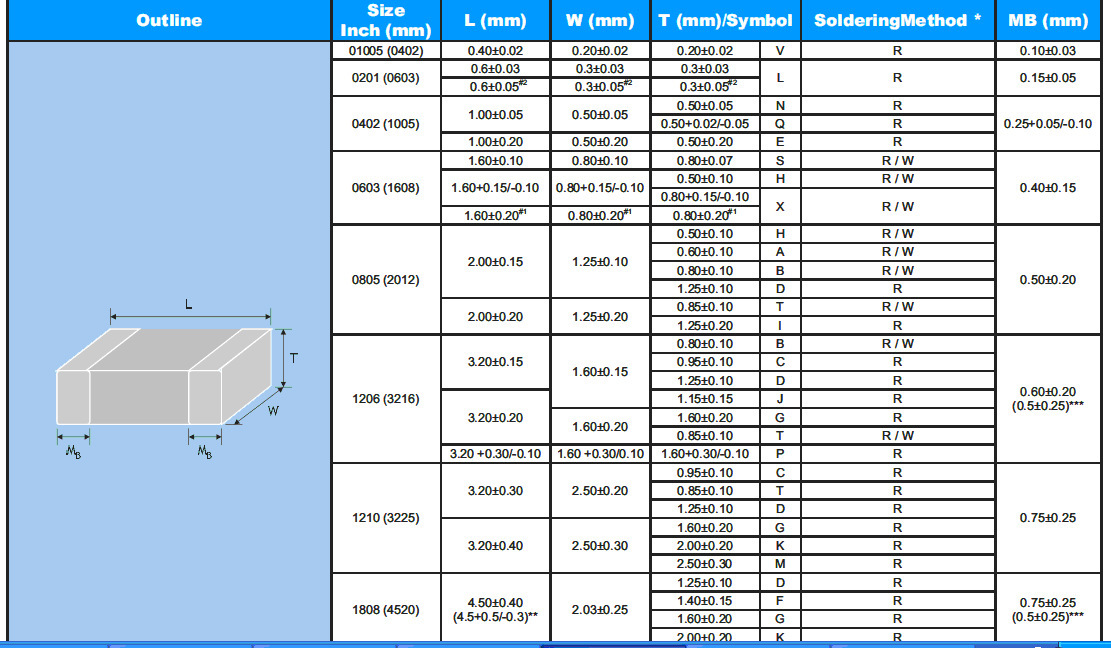Click the 1206 (3216) size cell
The image size is (1111, 648).
(386, 399)
